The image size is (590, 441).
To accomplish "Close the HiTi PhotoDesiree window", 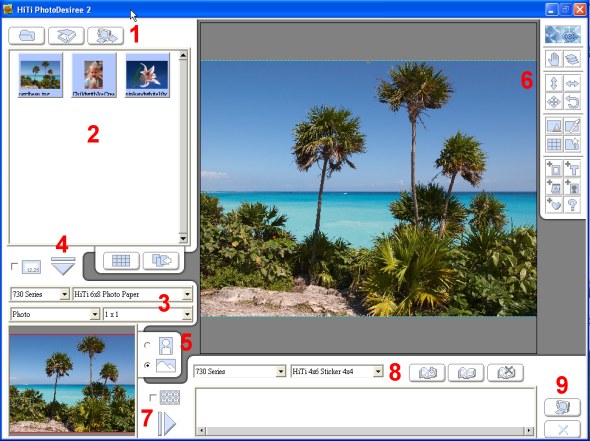I will click(x=579, y=9).
